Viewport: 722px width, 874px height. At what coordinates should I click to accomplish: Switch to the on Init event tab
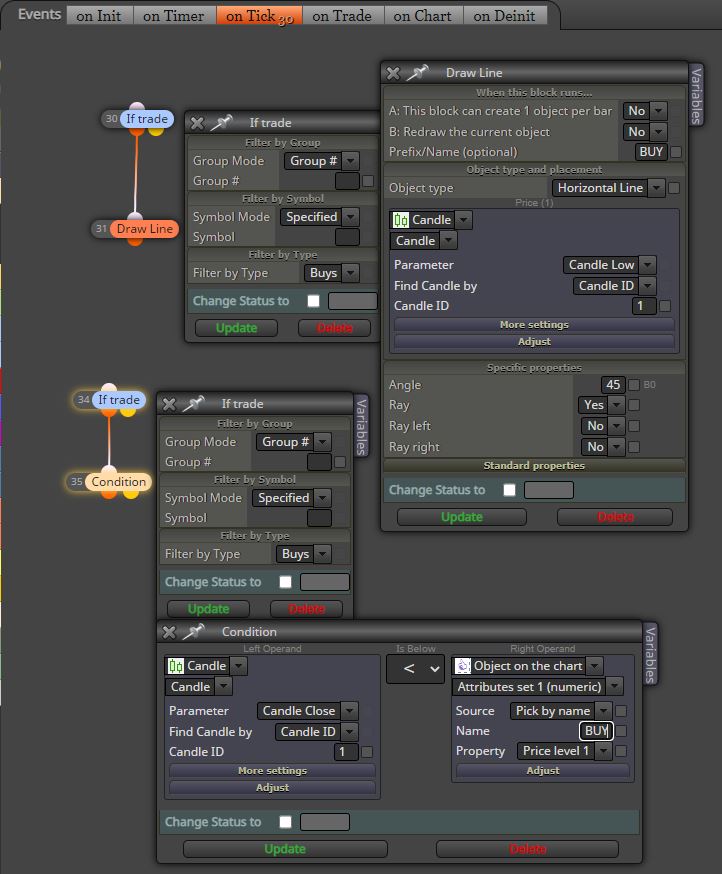(99, 16)
